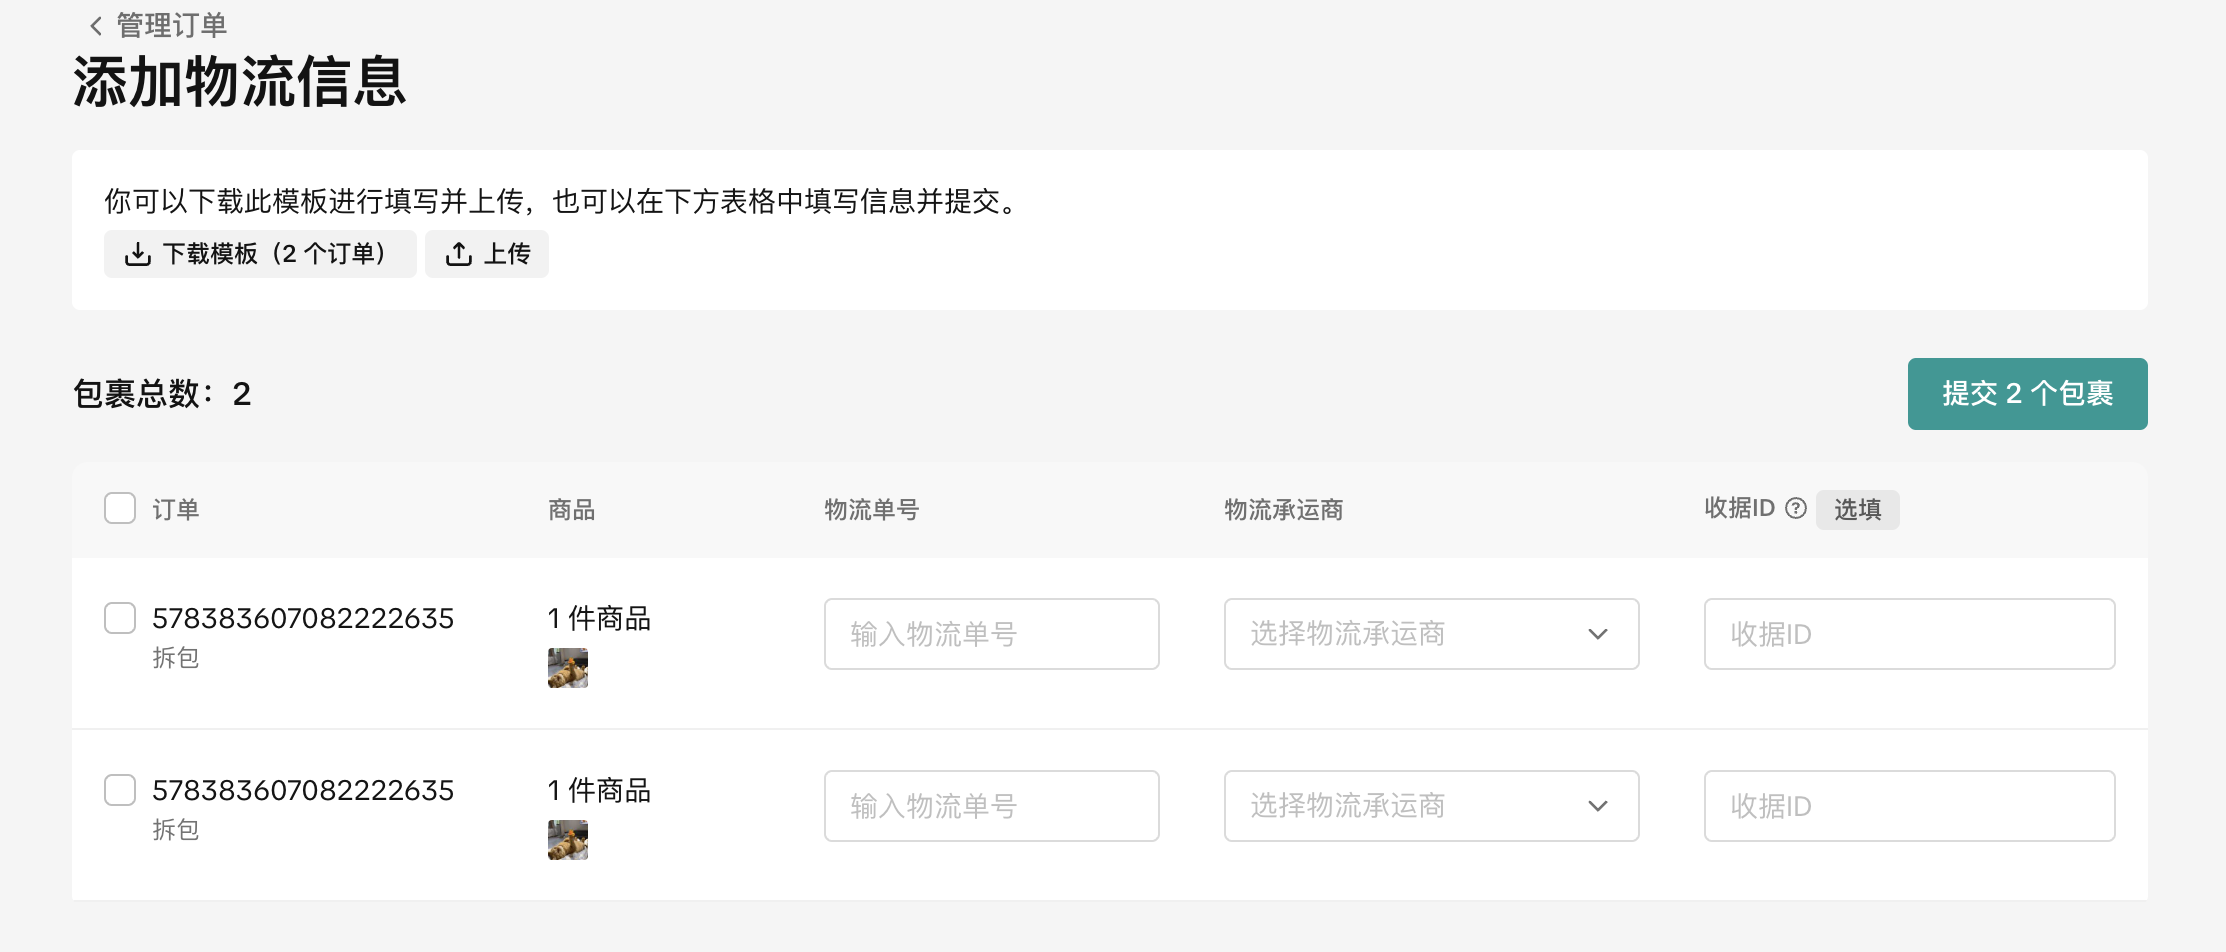Focus first row 输入物流单号 field

(991, 634)
